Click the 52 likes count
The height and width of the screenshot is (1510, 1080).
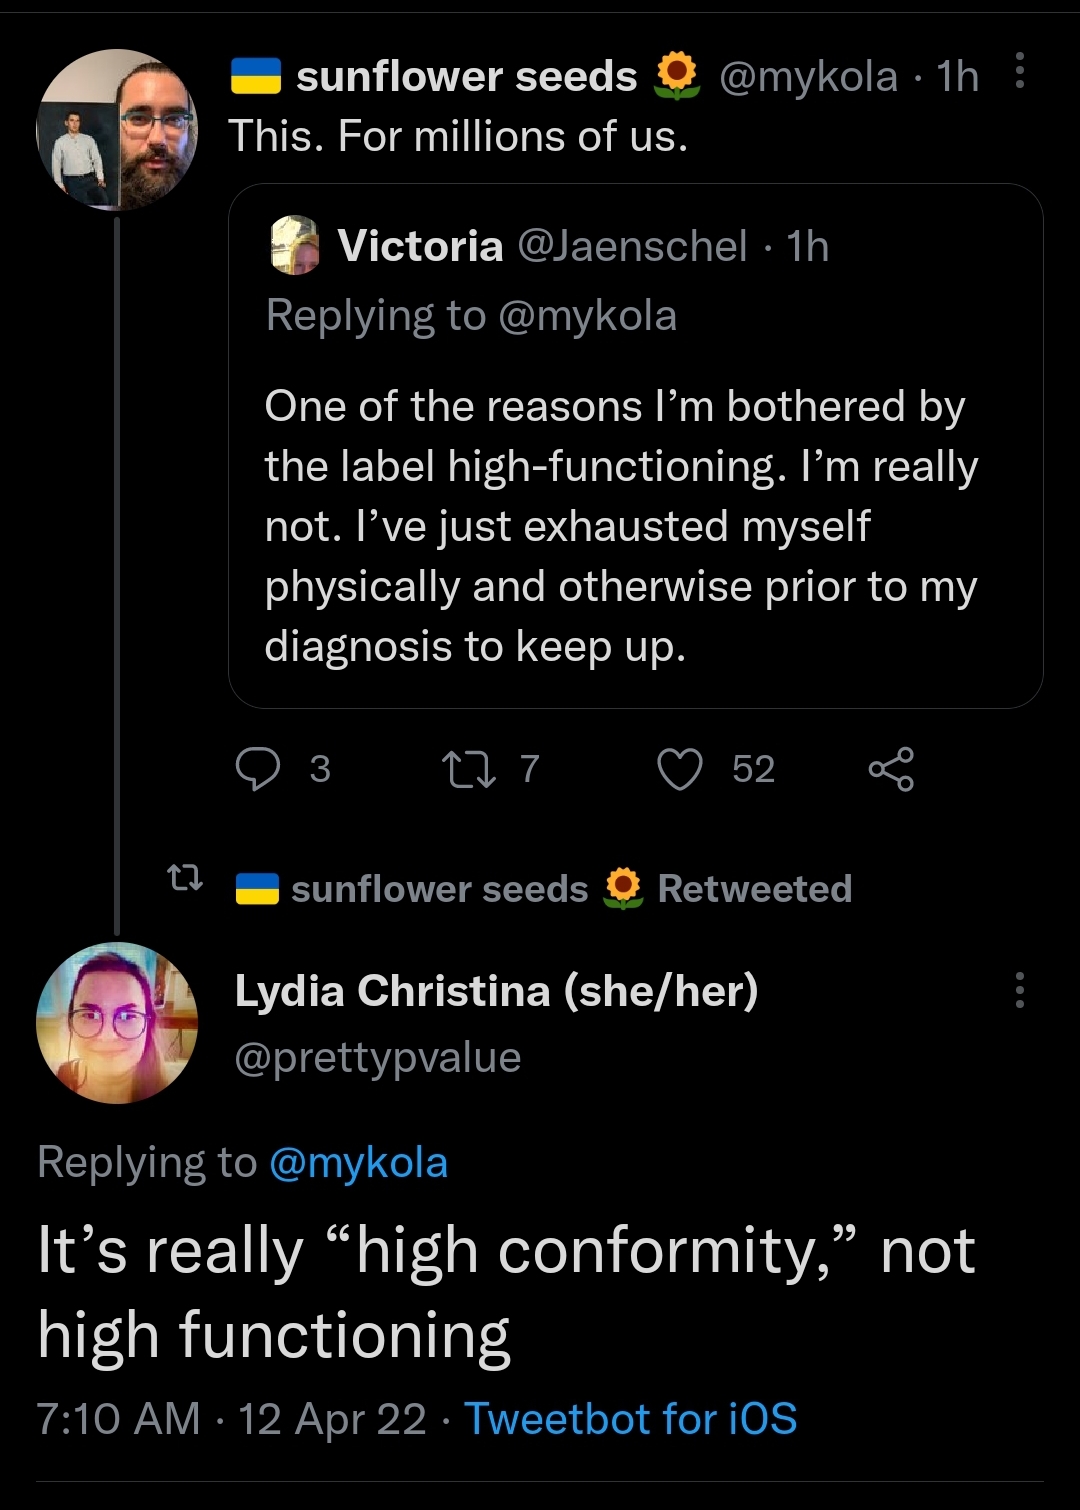click(x=753, y=769)
